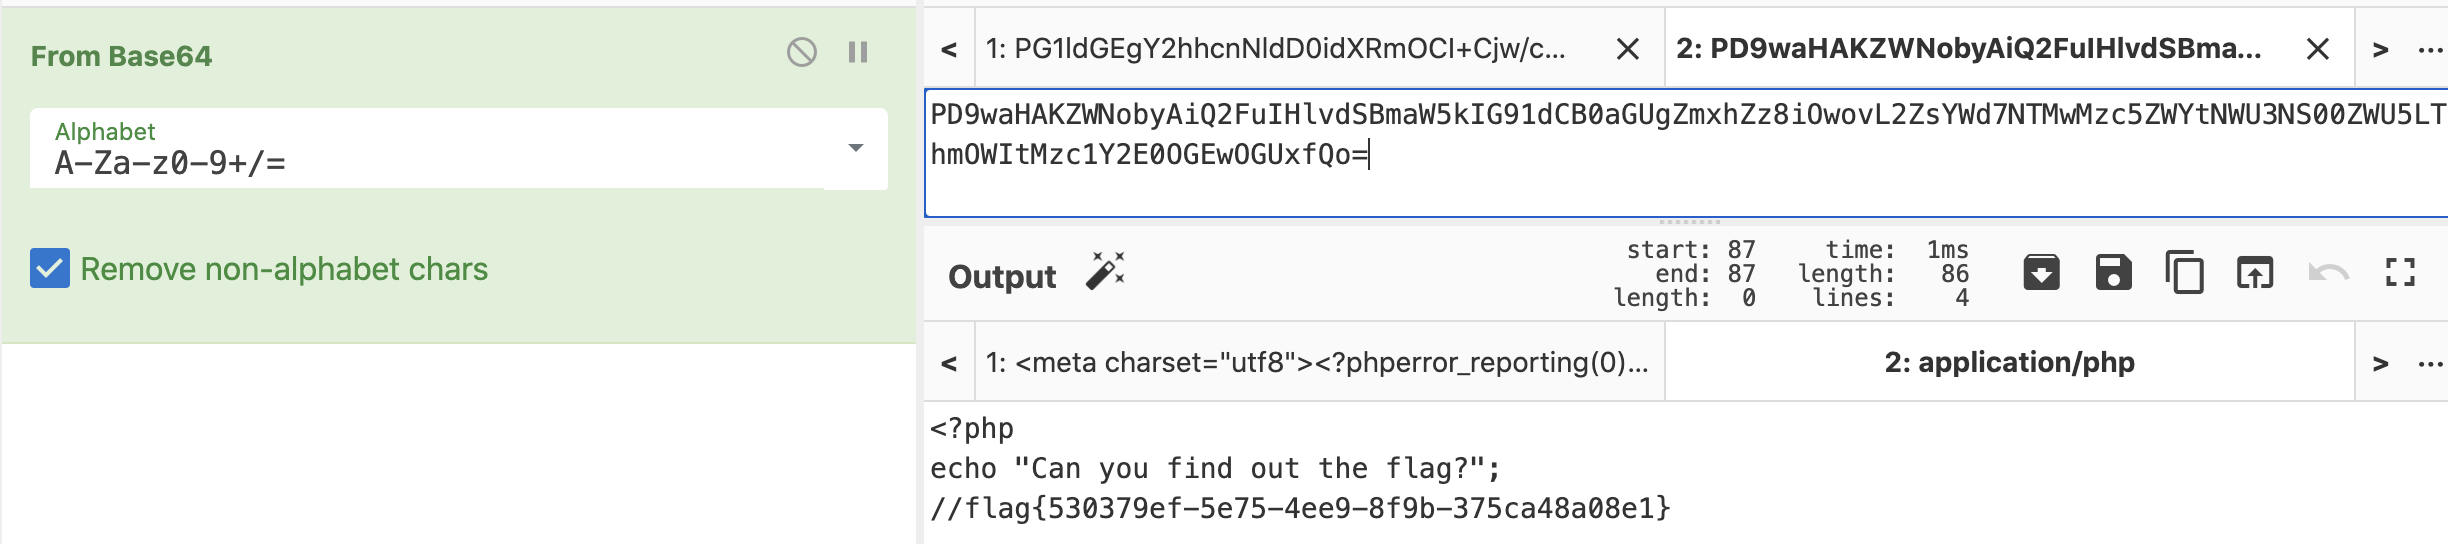This screenshot has height=544, width=2448.
Task: Maximise the output pane
Action: [x=2400, y=272]
